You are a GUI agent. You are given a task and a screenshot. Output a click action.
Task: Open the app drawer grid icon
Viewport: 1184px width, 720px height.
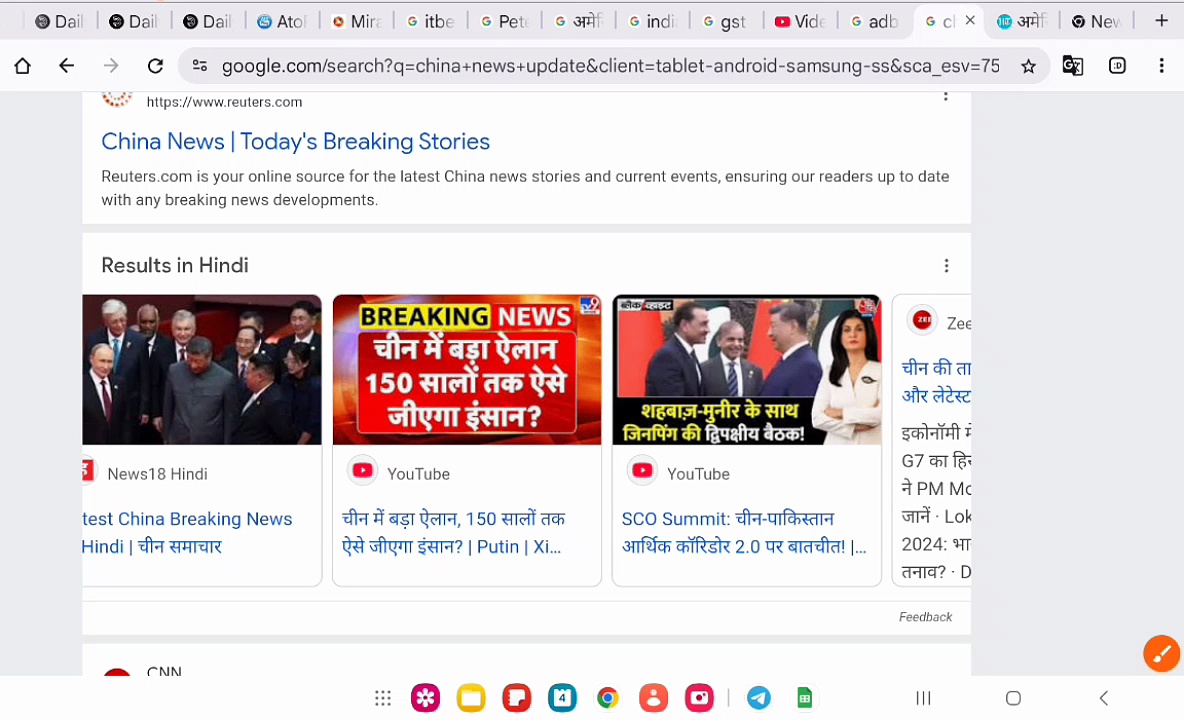(383, 698)
